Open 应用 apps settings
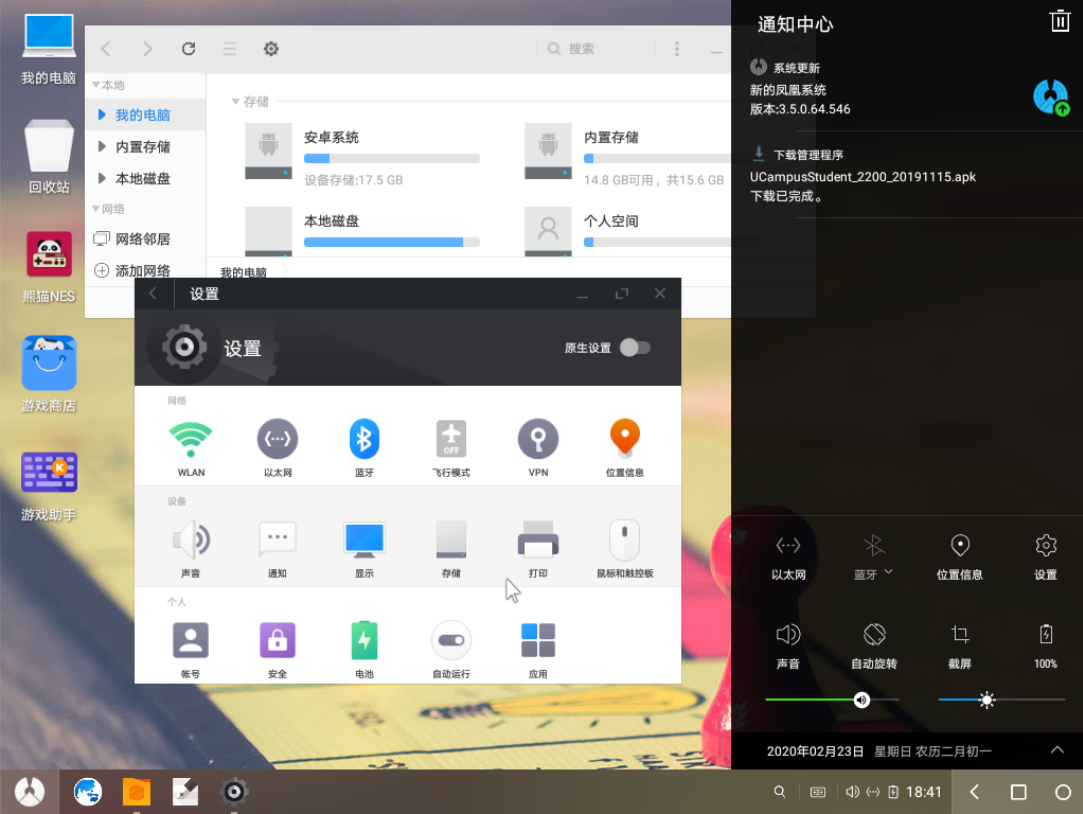Screen dimensions: 1083x814 (538, 650)
